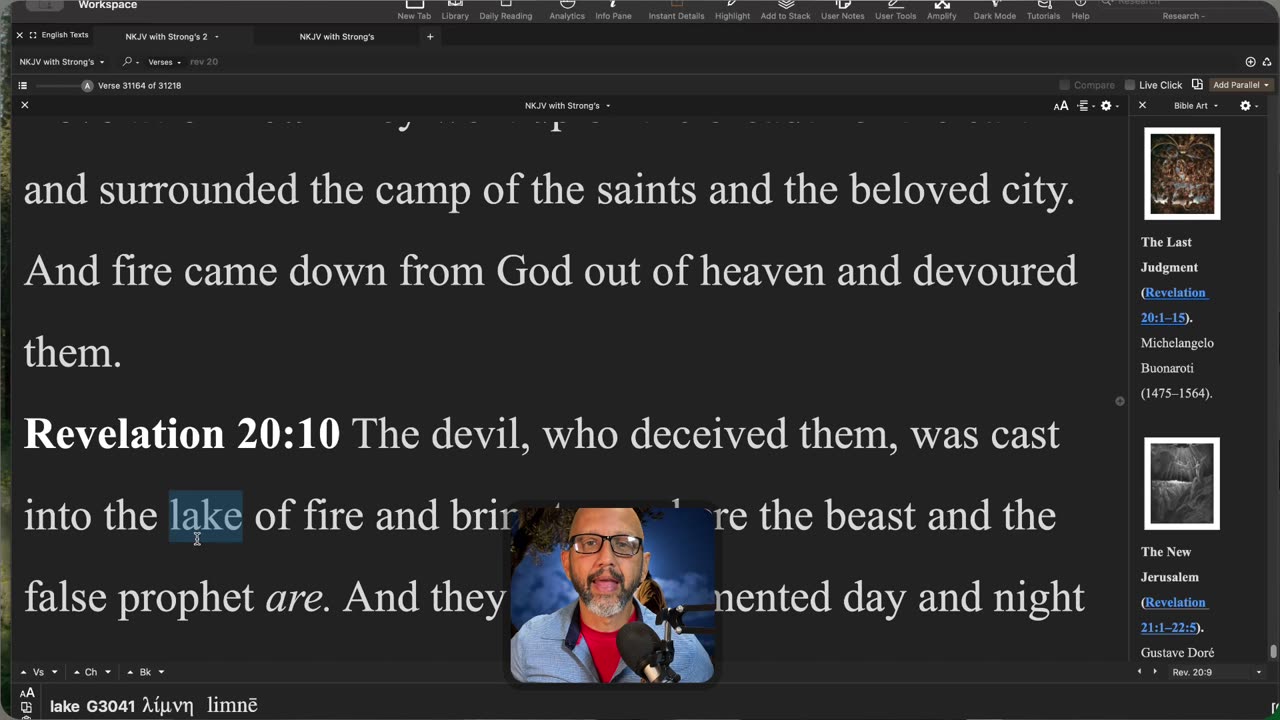Follow the Revelation 21:1–22:5 link
Image resolution: width=1280 pixels, height=720 pixels.
point(1175,615)
